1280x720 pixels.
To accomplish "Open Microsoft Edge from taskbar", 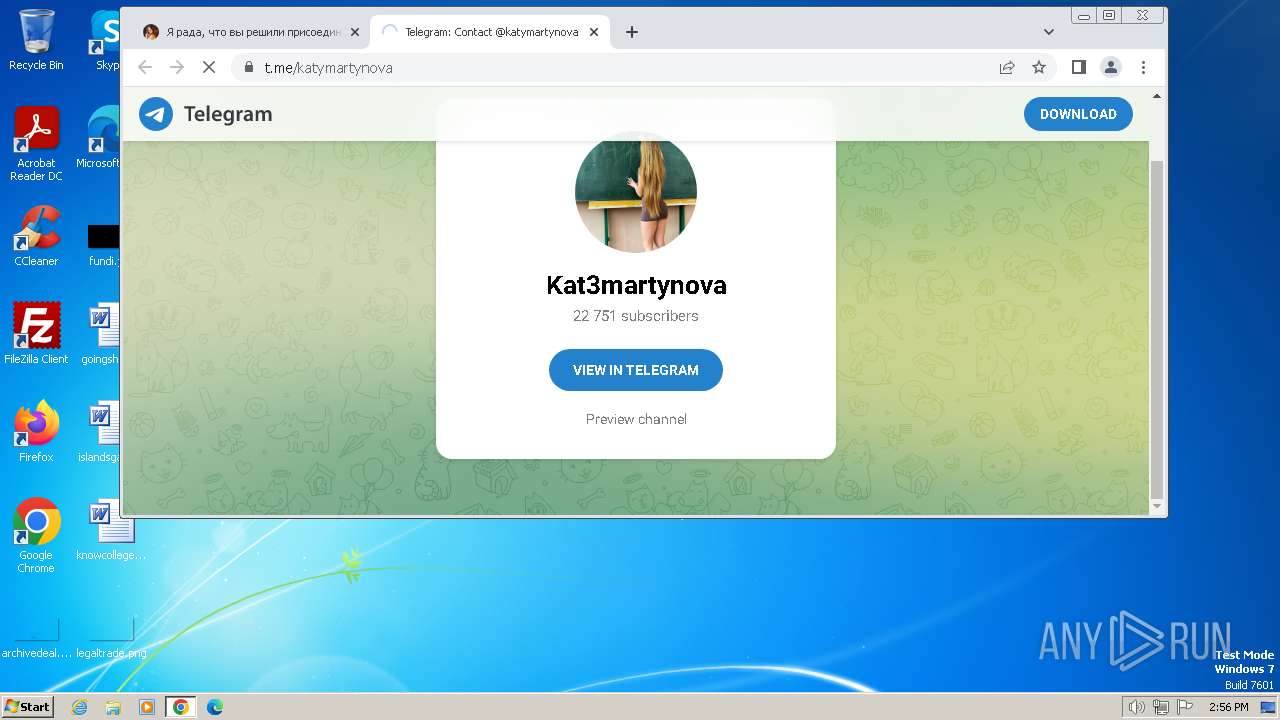I will (215, 707).
